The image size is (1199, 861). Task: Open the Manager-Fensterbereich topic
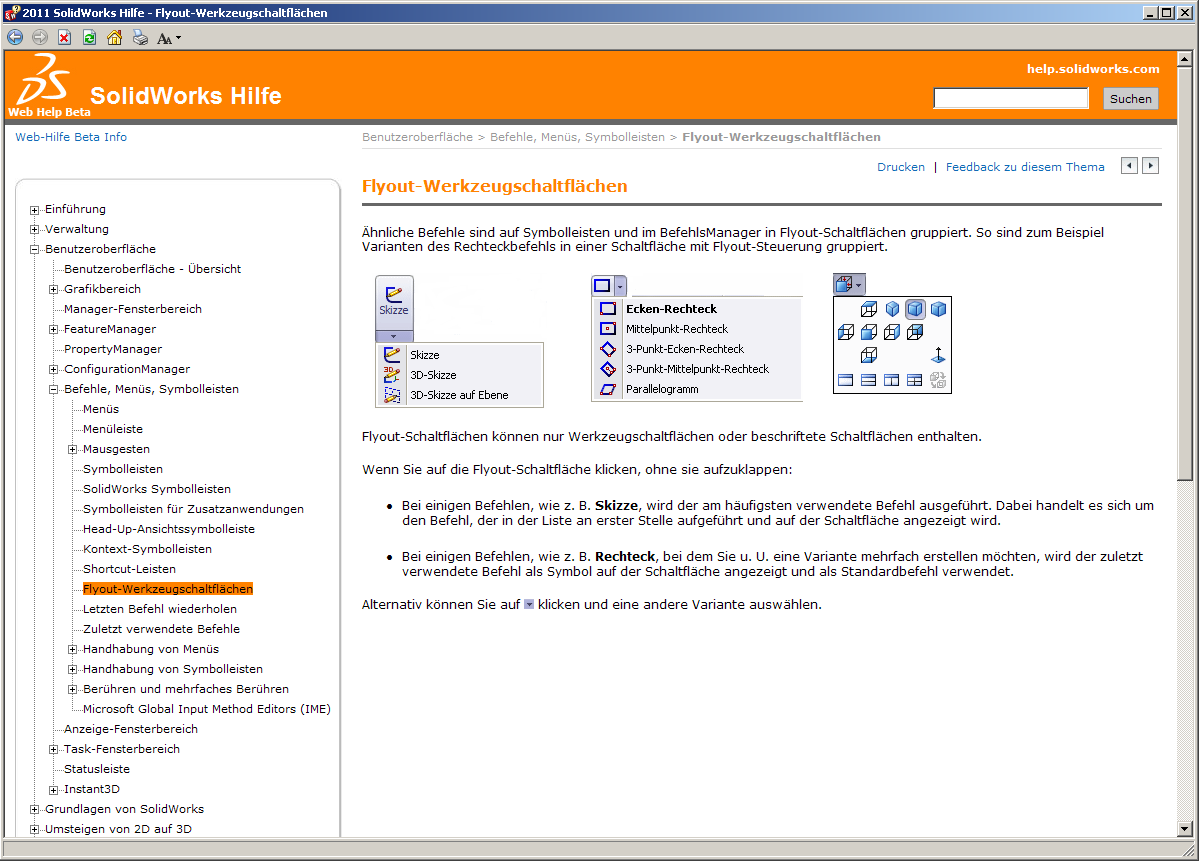(133, 309)
